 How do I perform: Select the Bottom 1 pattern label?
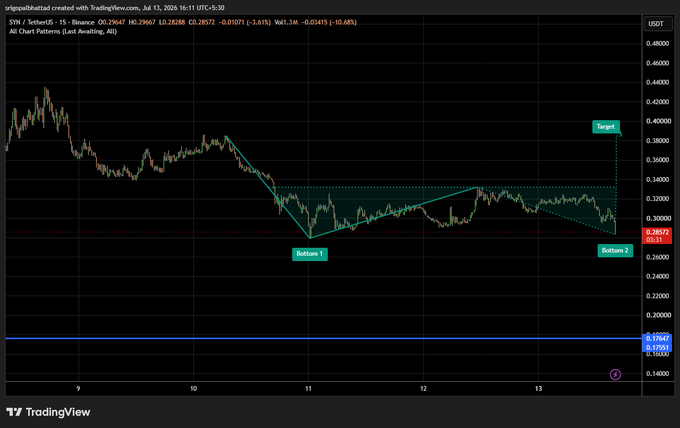310,254
